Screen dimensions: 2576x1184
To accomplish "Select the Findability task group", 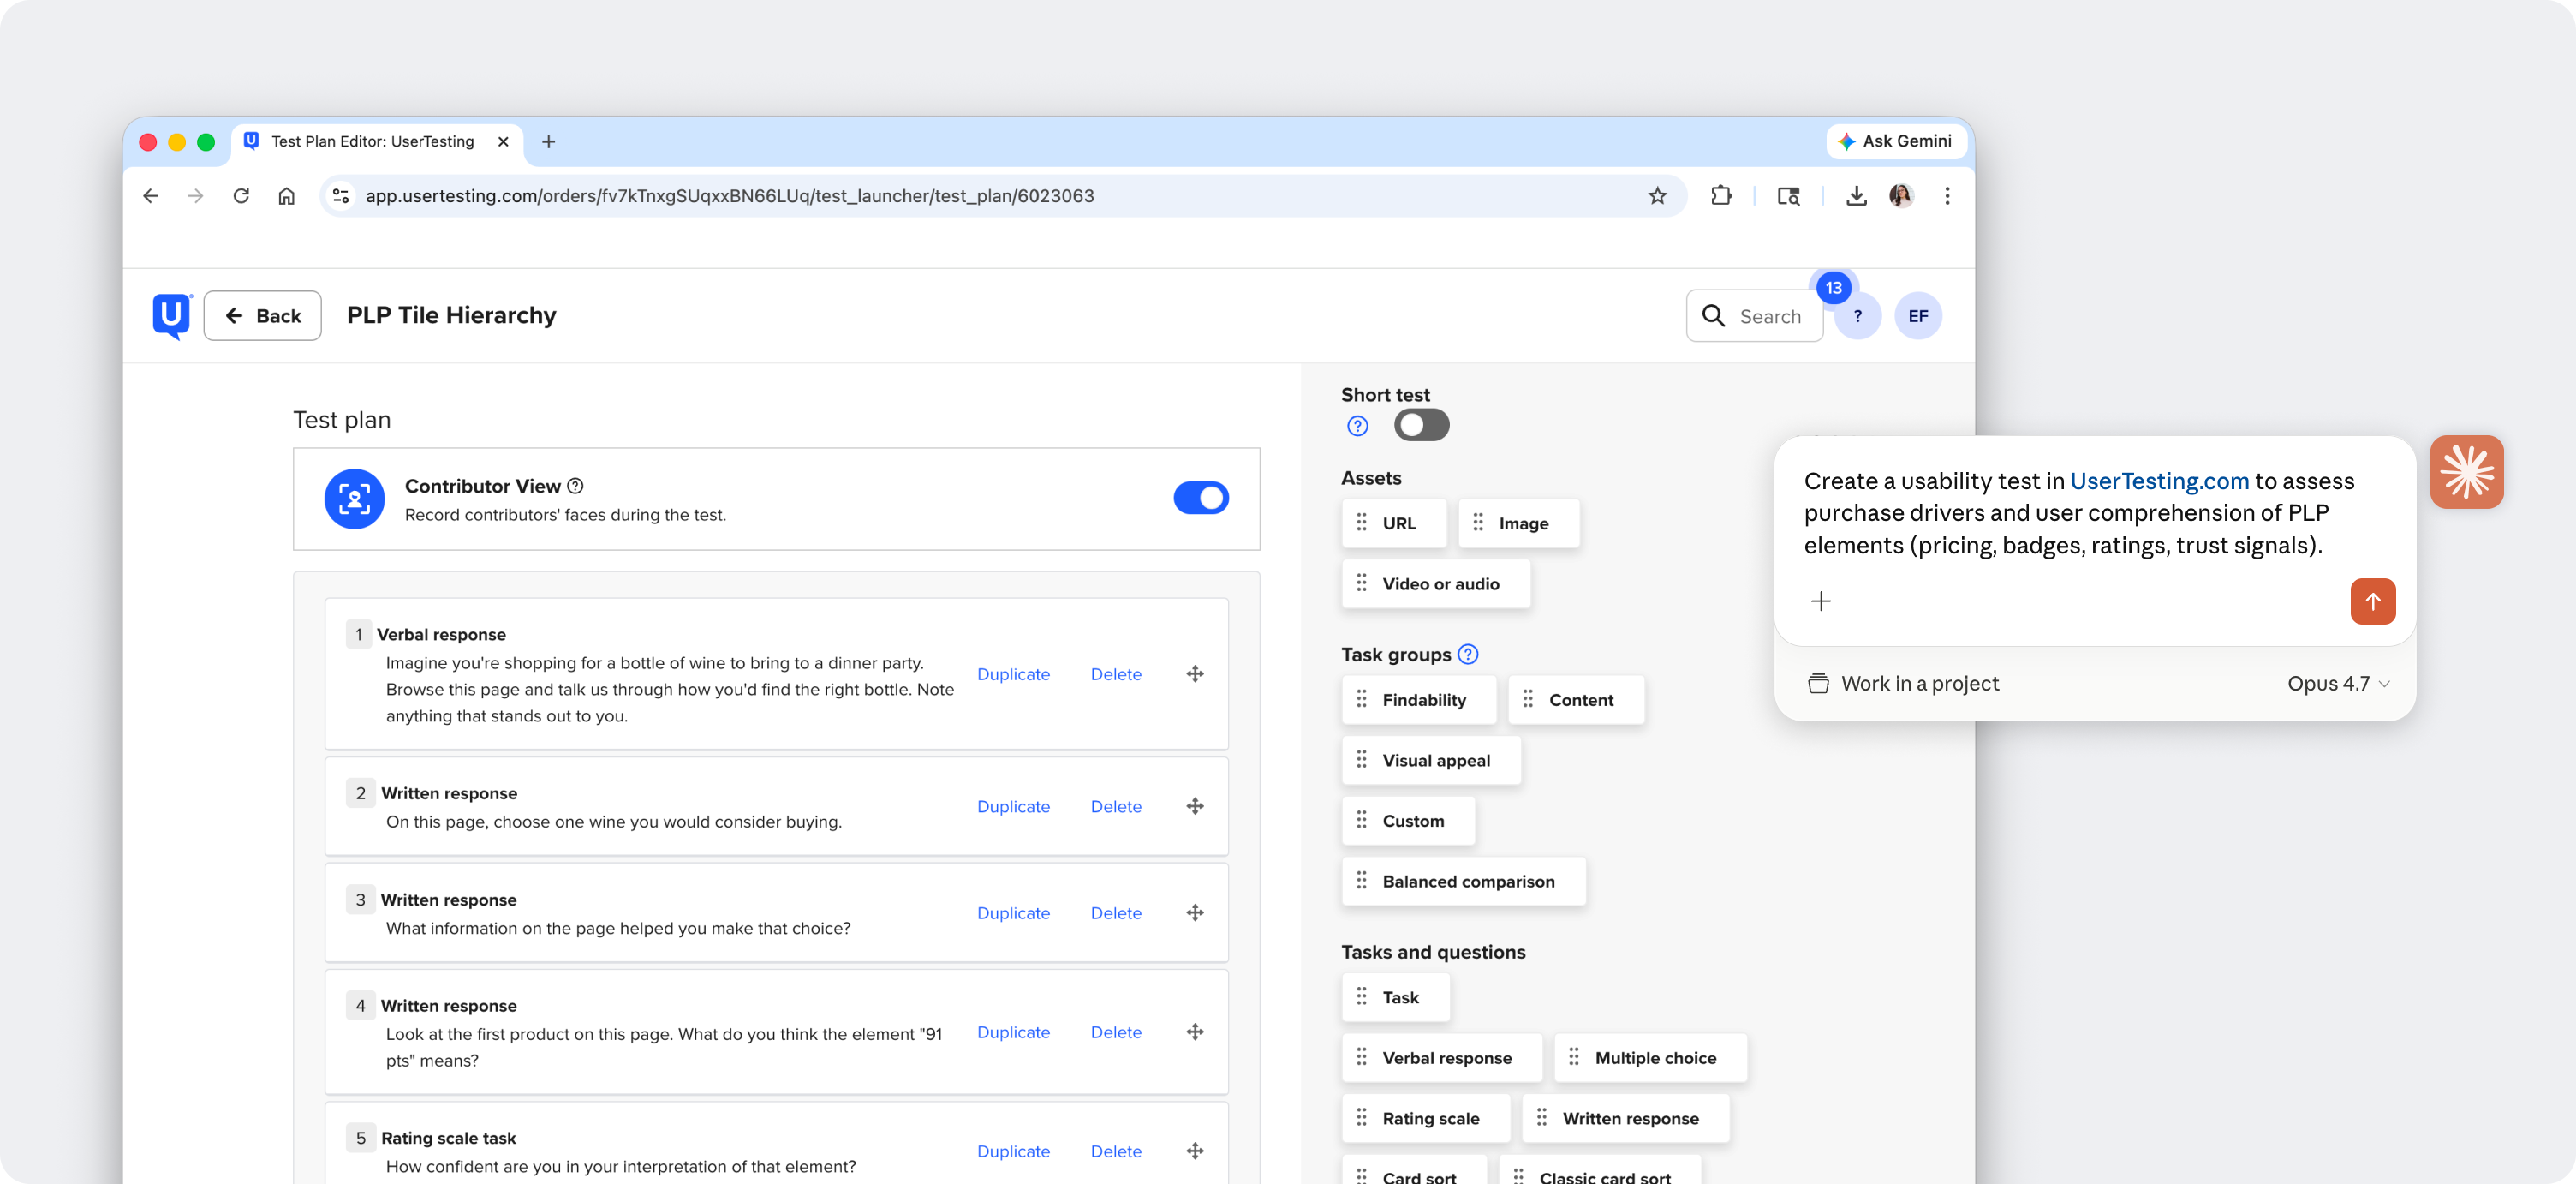I will click(1418, 700).
